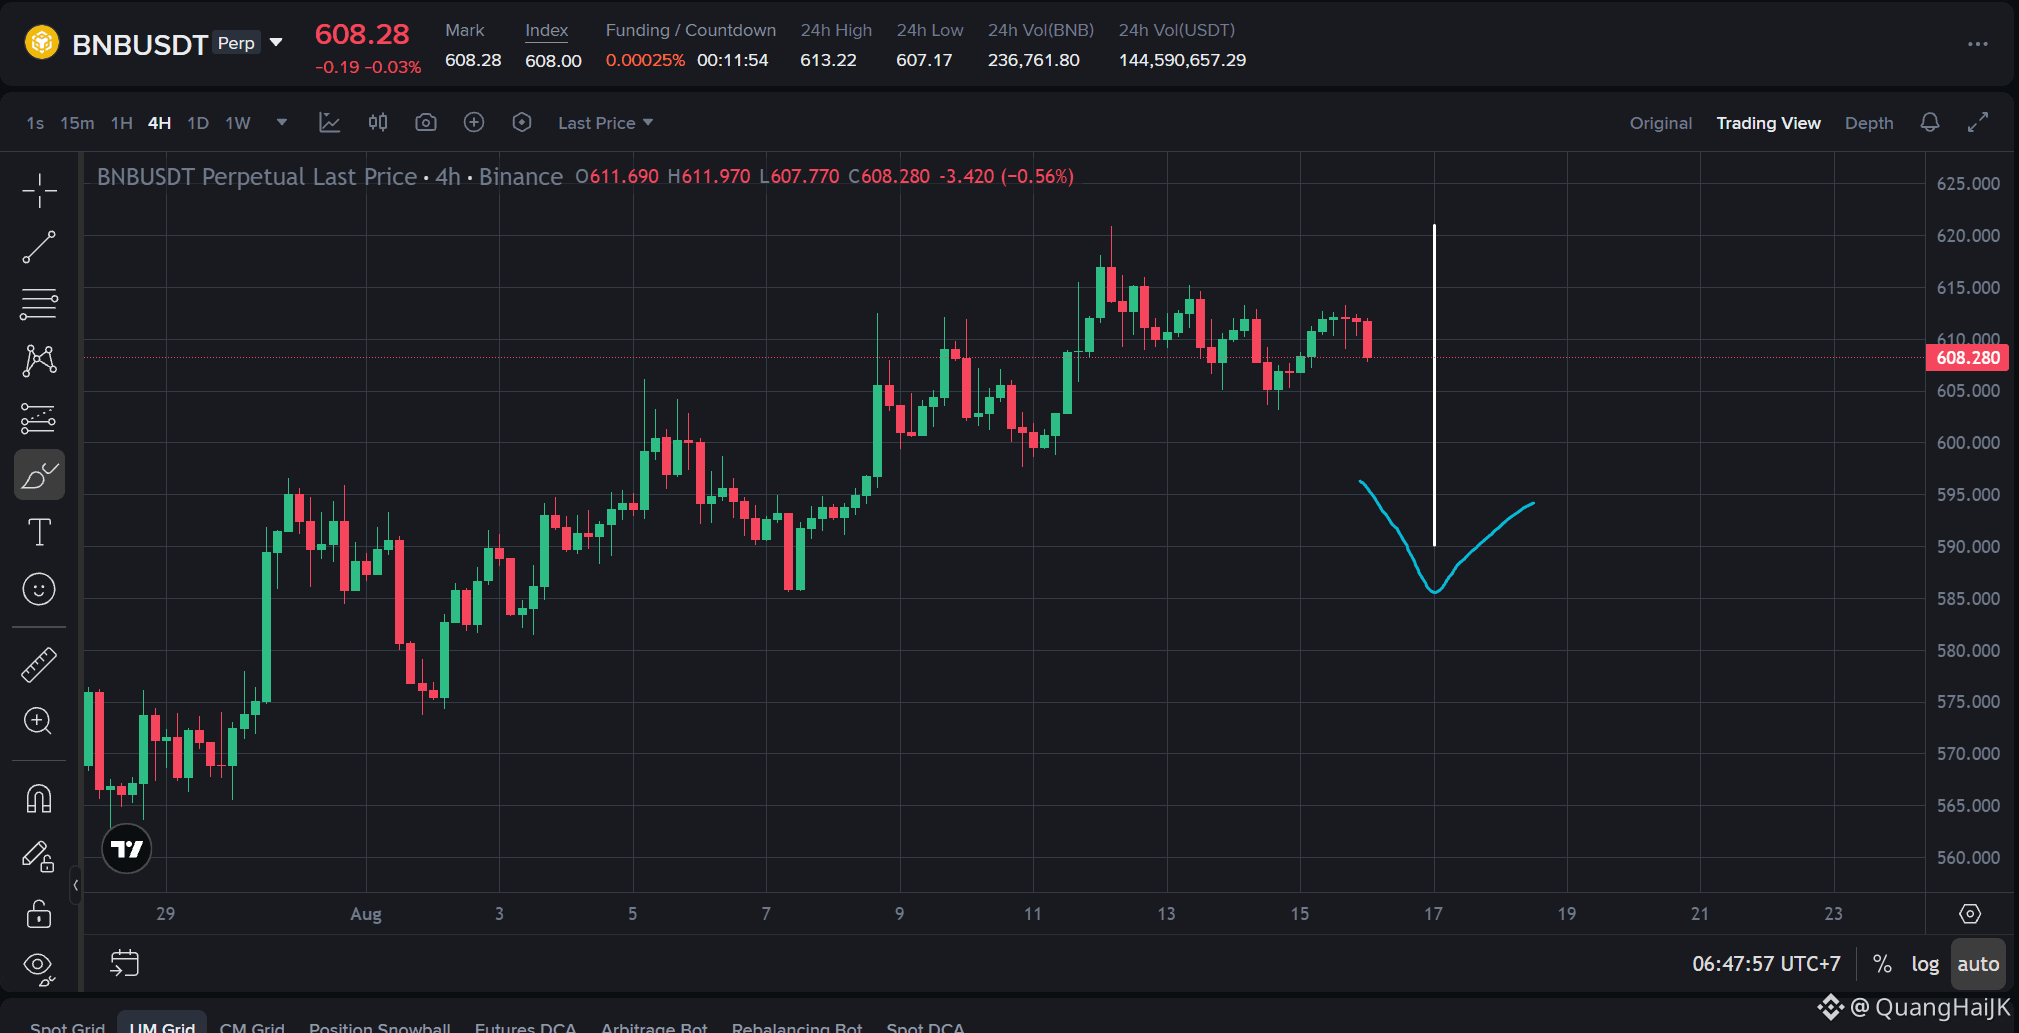Select the brush drawing tool
Image resolution: width=2019 pixels, height=1033 pixels.
pyautogui.click(x=39, y=475)
